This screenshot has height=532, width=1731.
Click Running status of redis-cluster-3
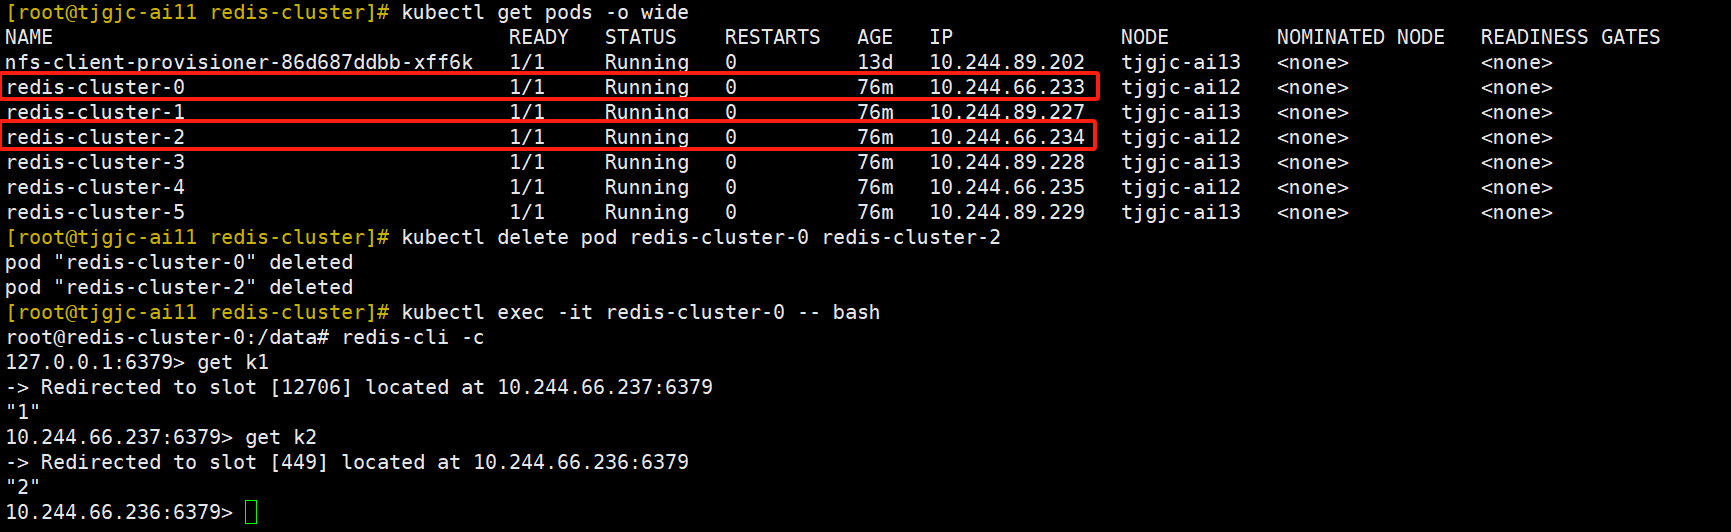647,162
